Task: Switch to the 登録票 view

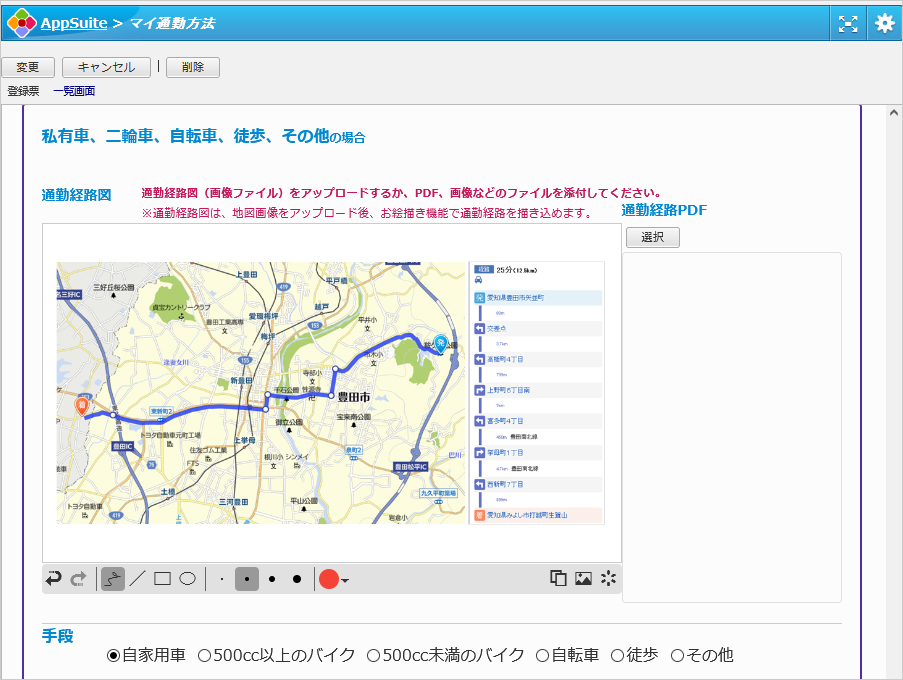Action: (23, 90)
